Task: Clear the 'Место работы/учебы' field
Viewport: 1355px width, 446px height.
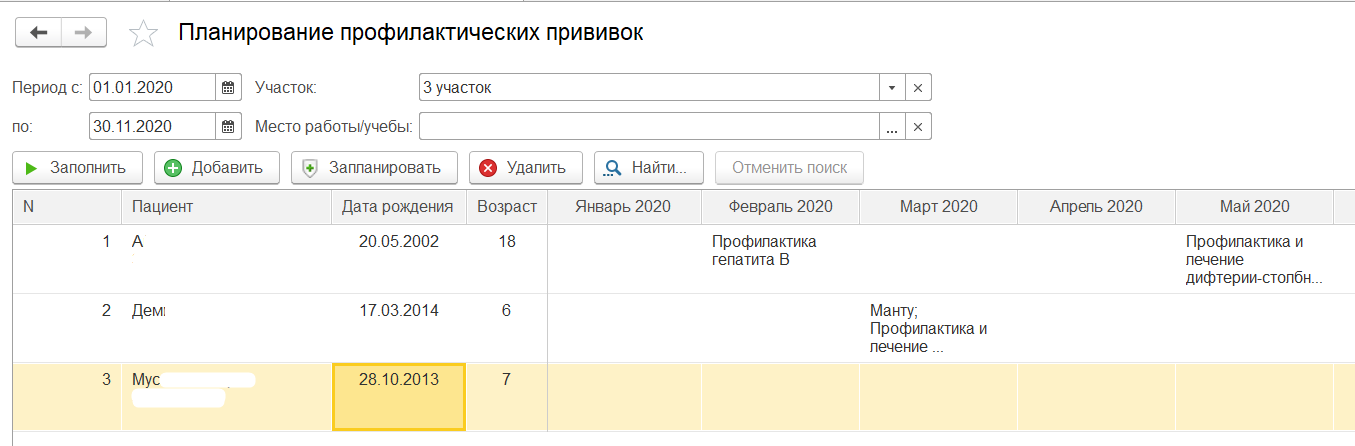Action: point(918,126)
